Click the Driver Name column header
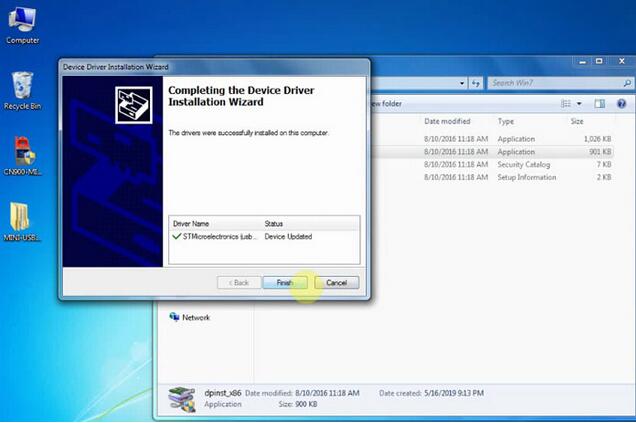The image size is (636, 423). tap(191, 223)
